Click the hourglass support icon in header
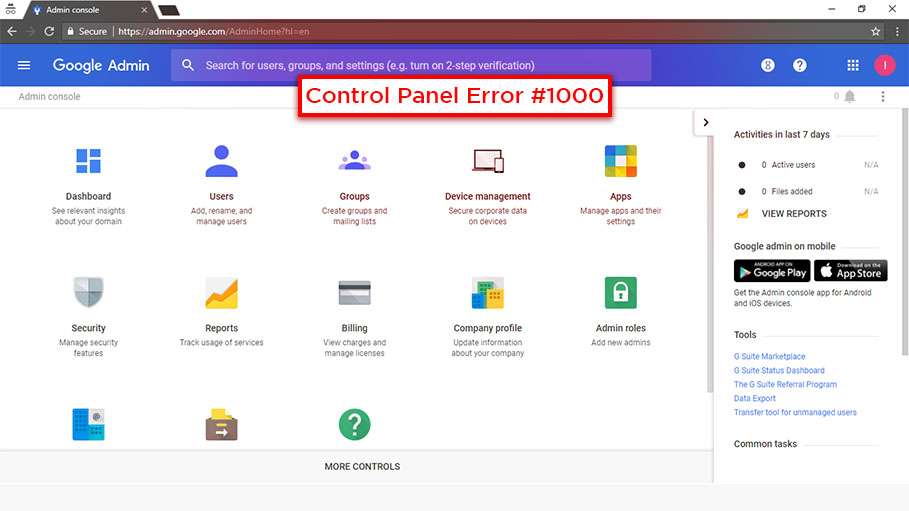 point(768,66)
